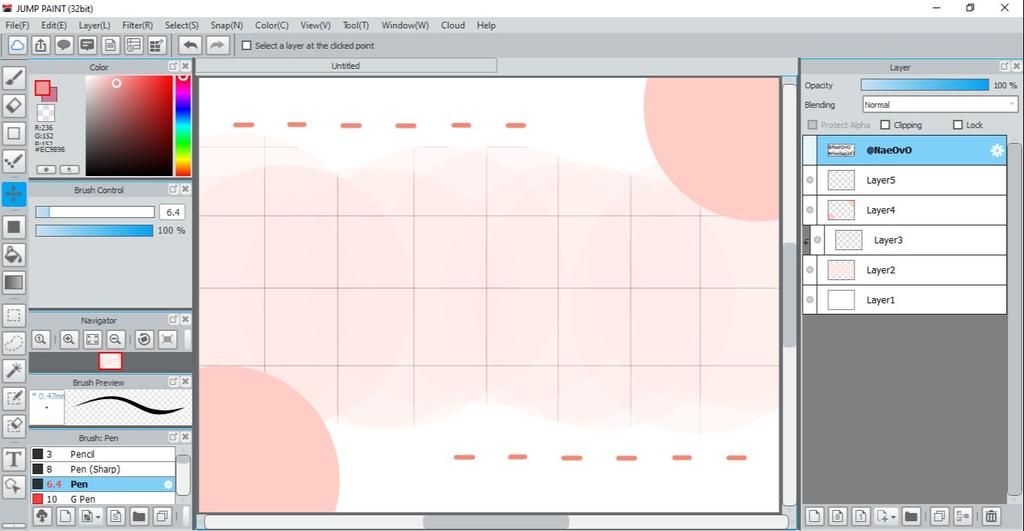Open the Filter(R) menu

coord(137,25)
